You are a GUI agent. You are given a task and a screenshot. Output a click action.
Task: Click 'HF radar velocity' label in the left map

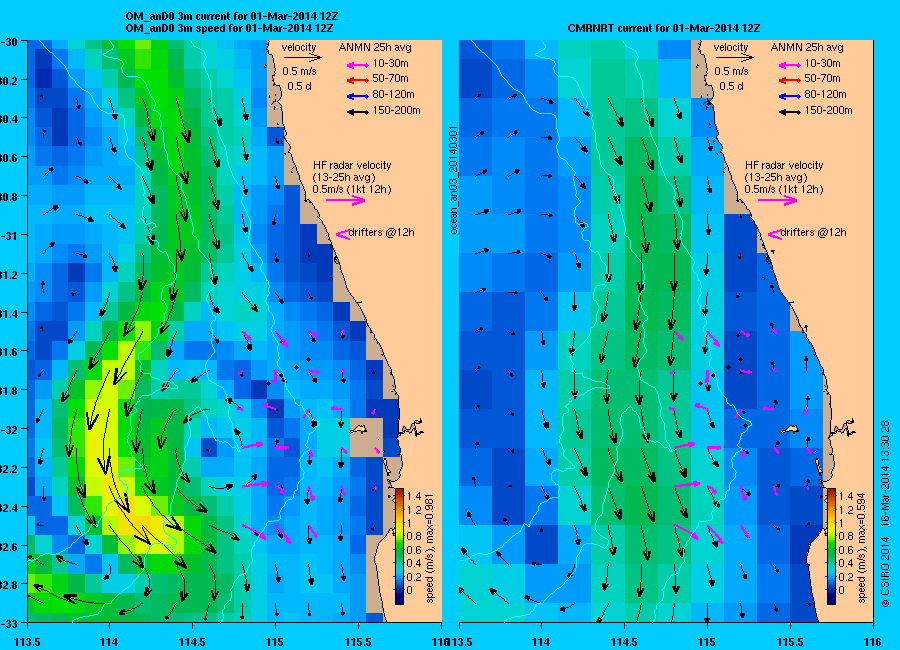coord(352,165)
